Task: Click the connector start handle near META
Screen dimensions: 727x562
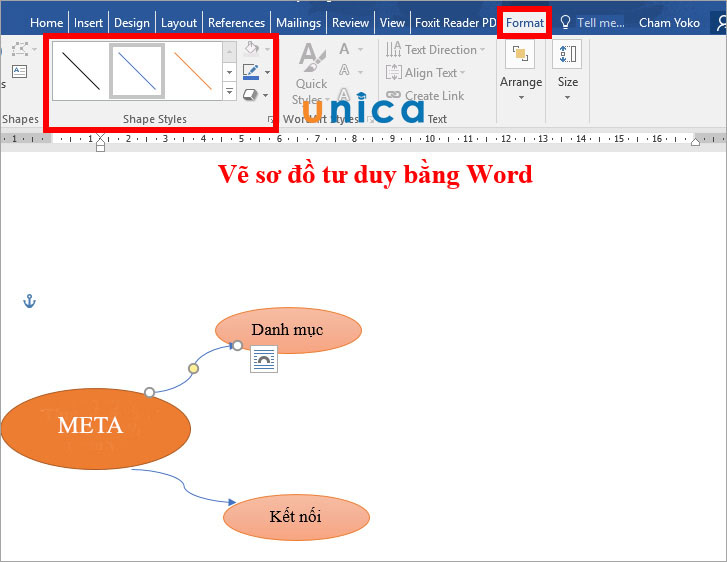Action: 149,393
